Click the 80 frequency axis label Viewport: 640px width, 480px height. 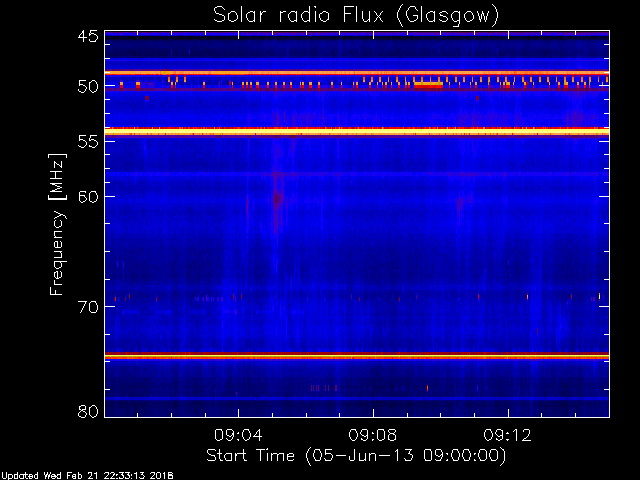(x=88, y=411)
